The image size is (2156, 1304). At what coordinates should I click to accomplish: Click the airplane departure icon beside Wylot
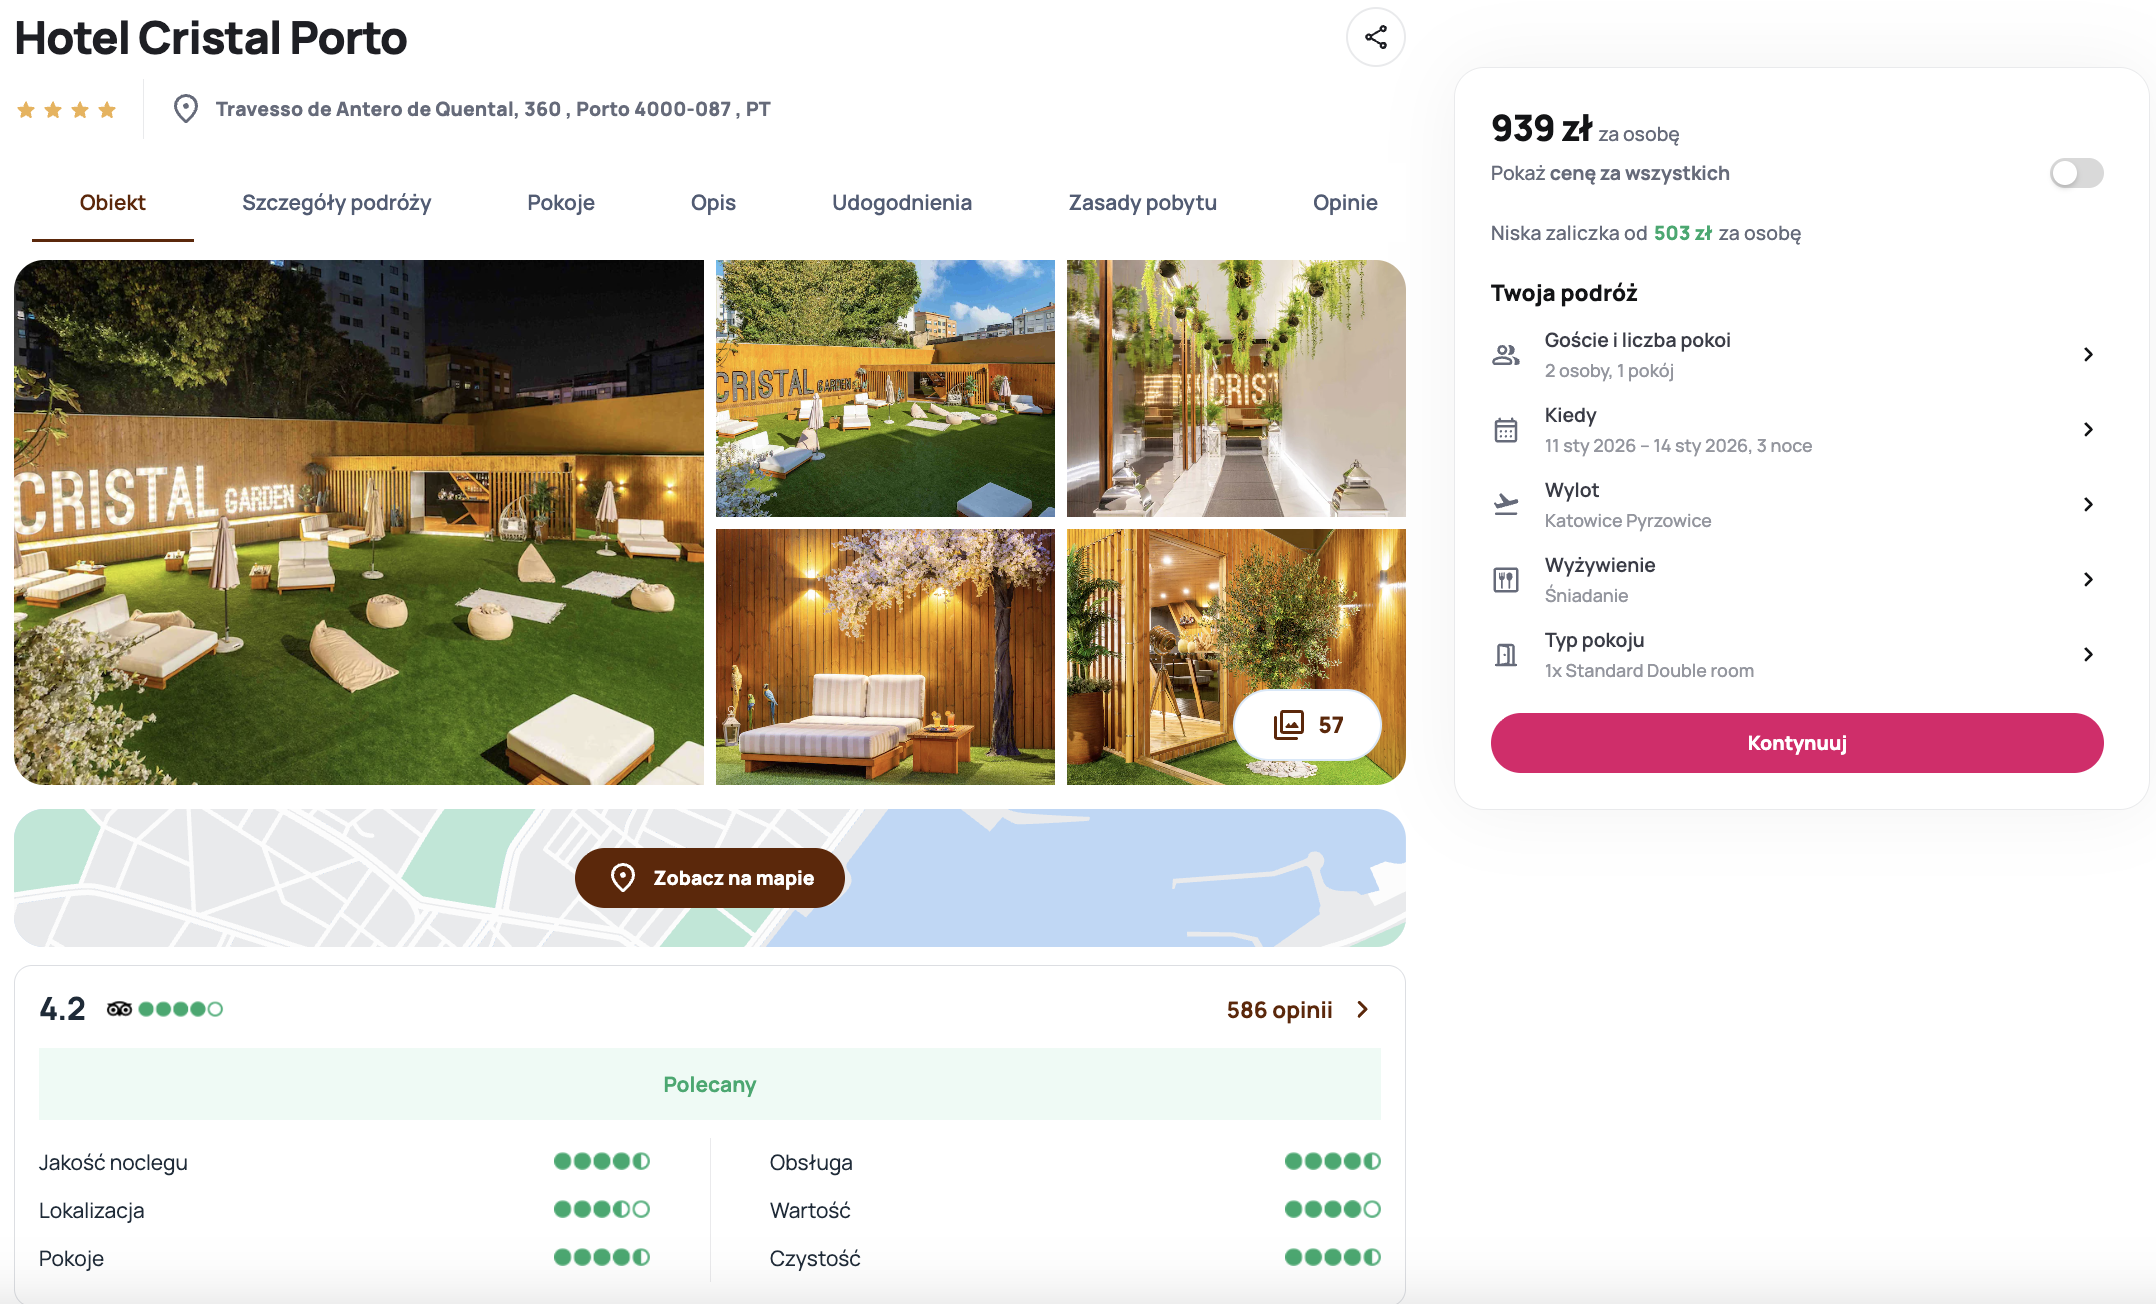(1506, 504)
